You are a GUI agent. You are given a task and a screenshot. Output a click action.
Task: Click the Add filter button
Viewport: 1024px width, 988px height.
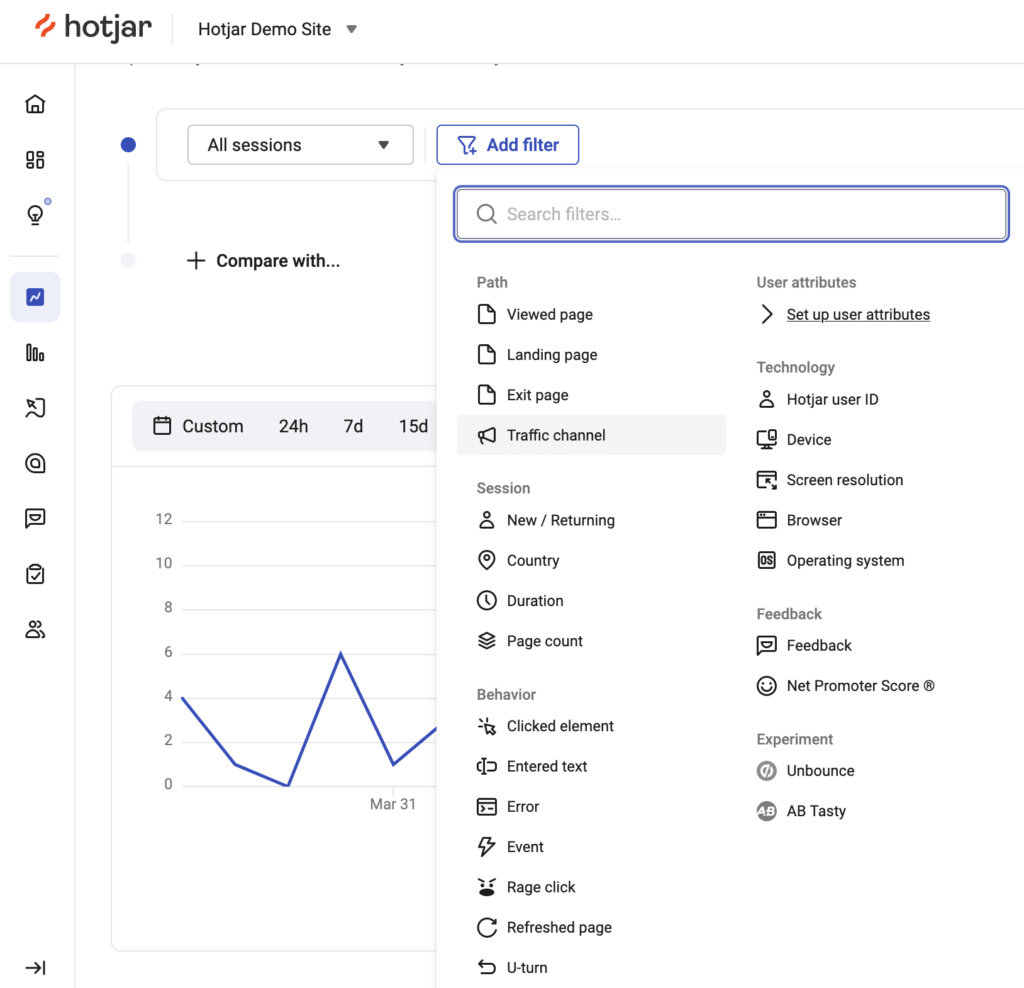point(508,144)
